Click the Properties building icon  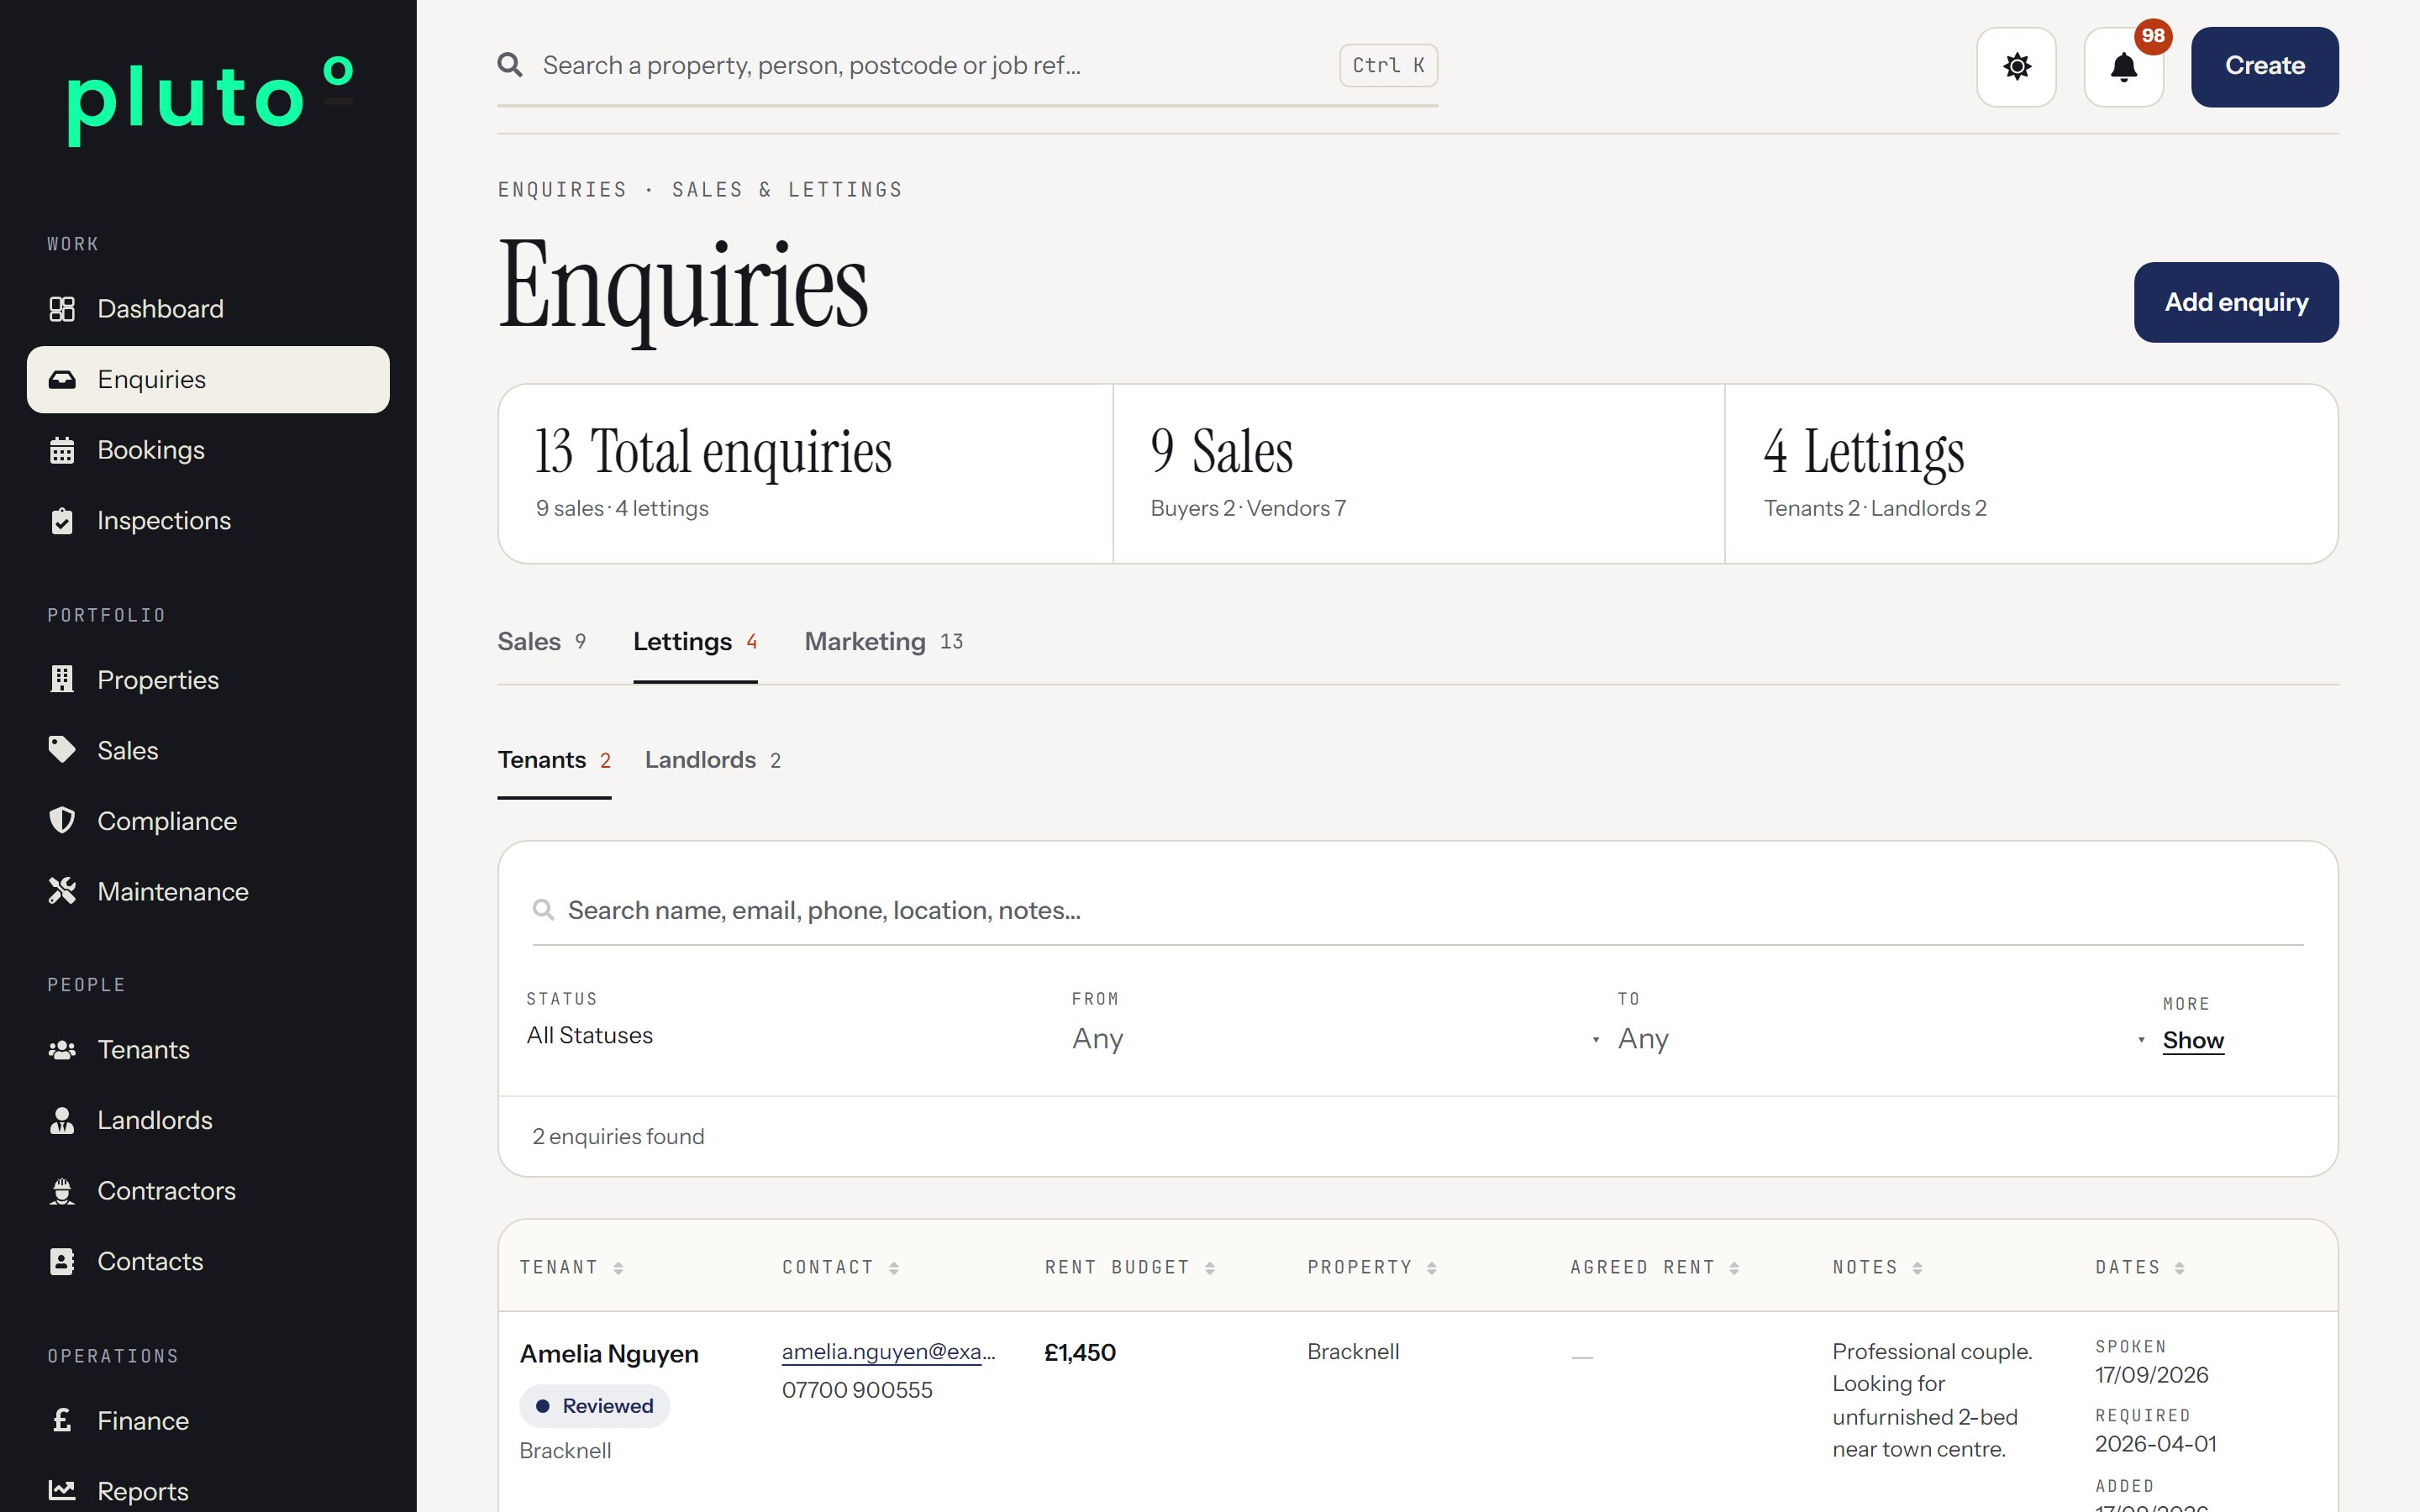coord(62,679)
